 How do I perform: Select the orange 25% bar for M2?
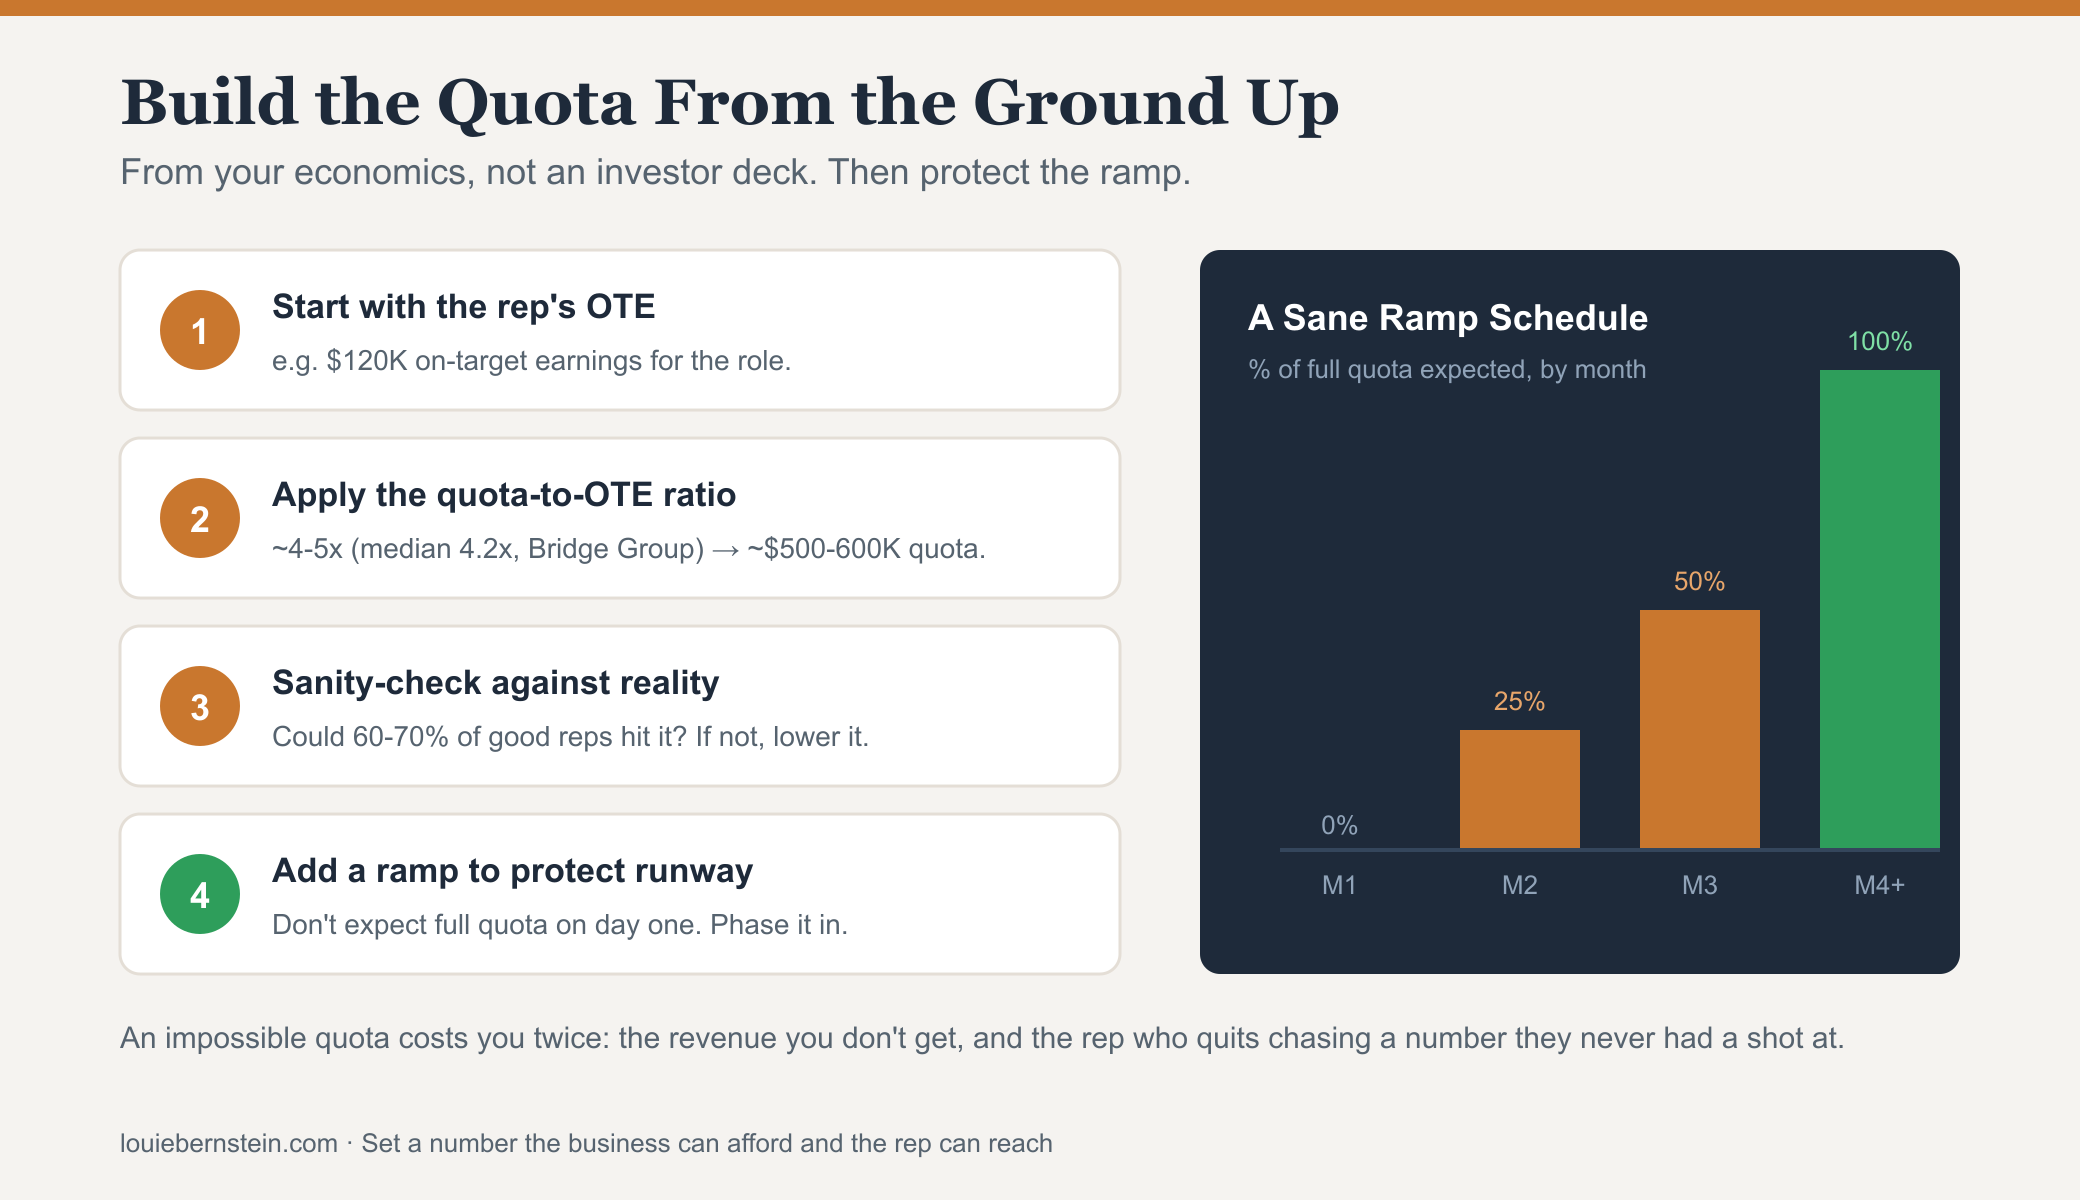[x=1520, y=789]
